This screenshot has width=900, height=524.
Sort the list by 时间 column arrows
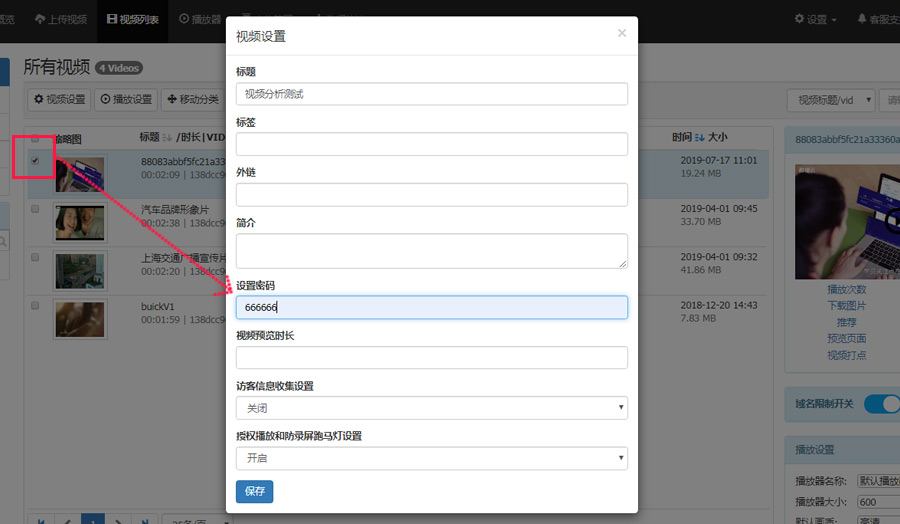[699, 137]
